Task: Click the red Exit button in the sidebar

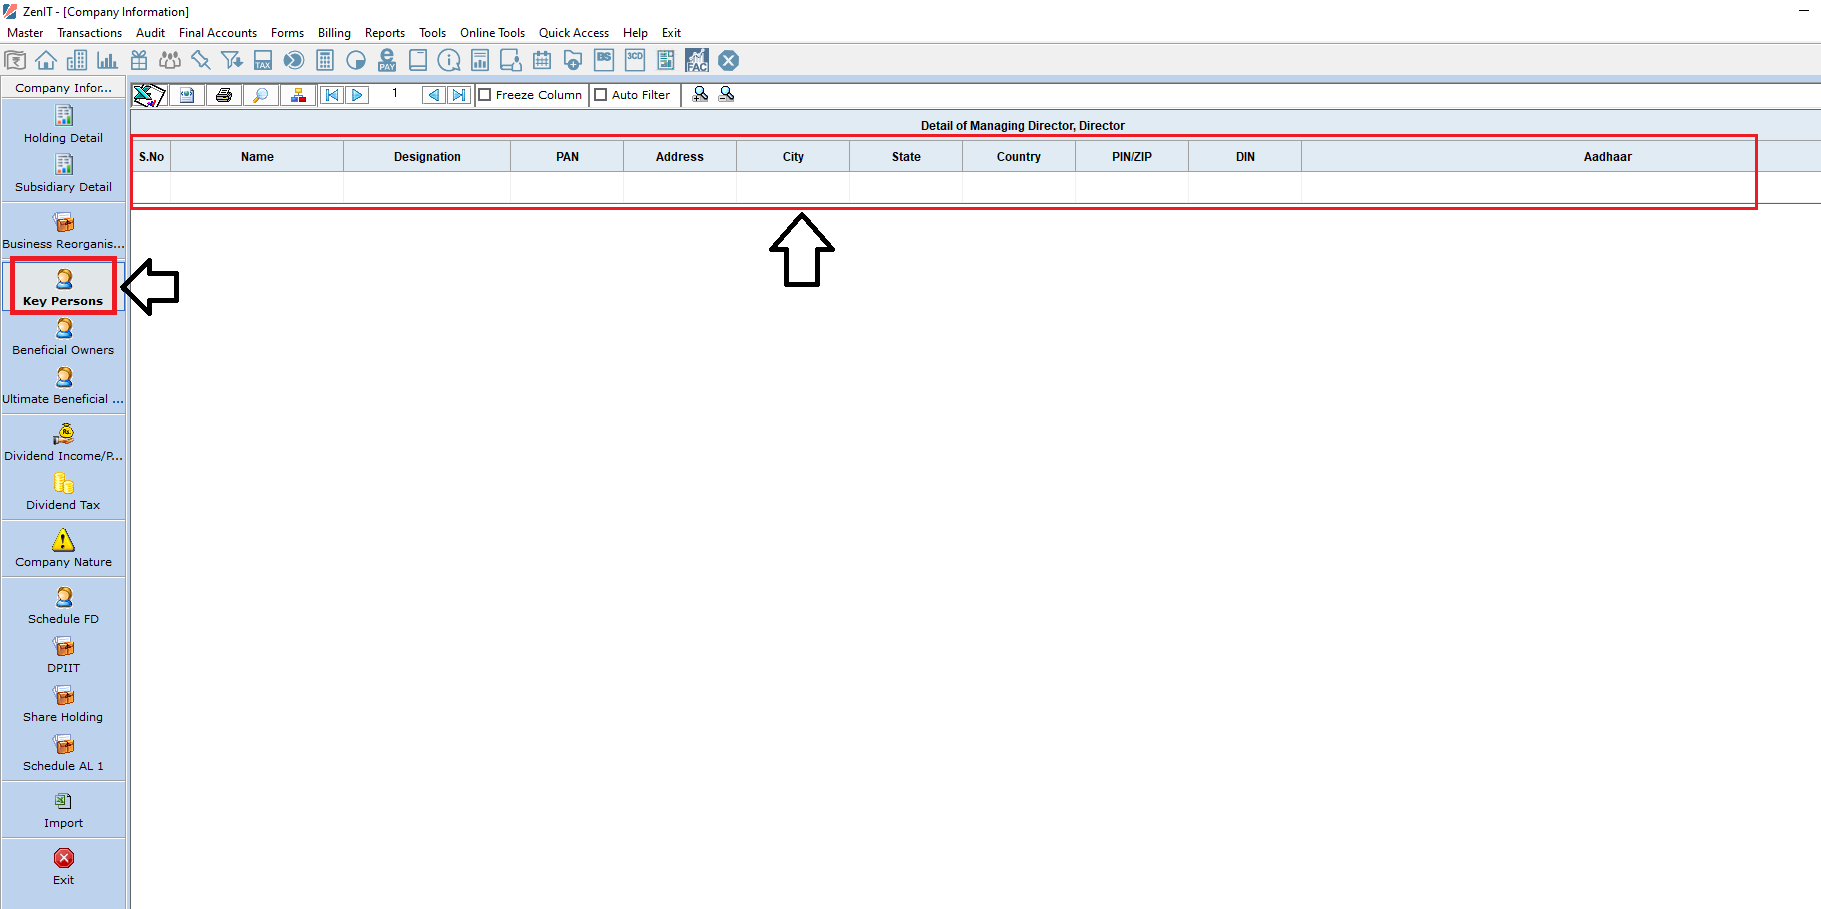Action: pos(63,867)
